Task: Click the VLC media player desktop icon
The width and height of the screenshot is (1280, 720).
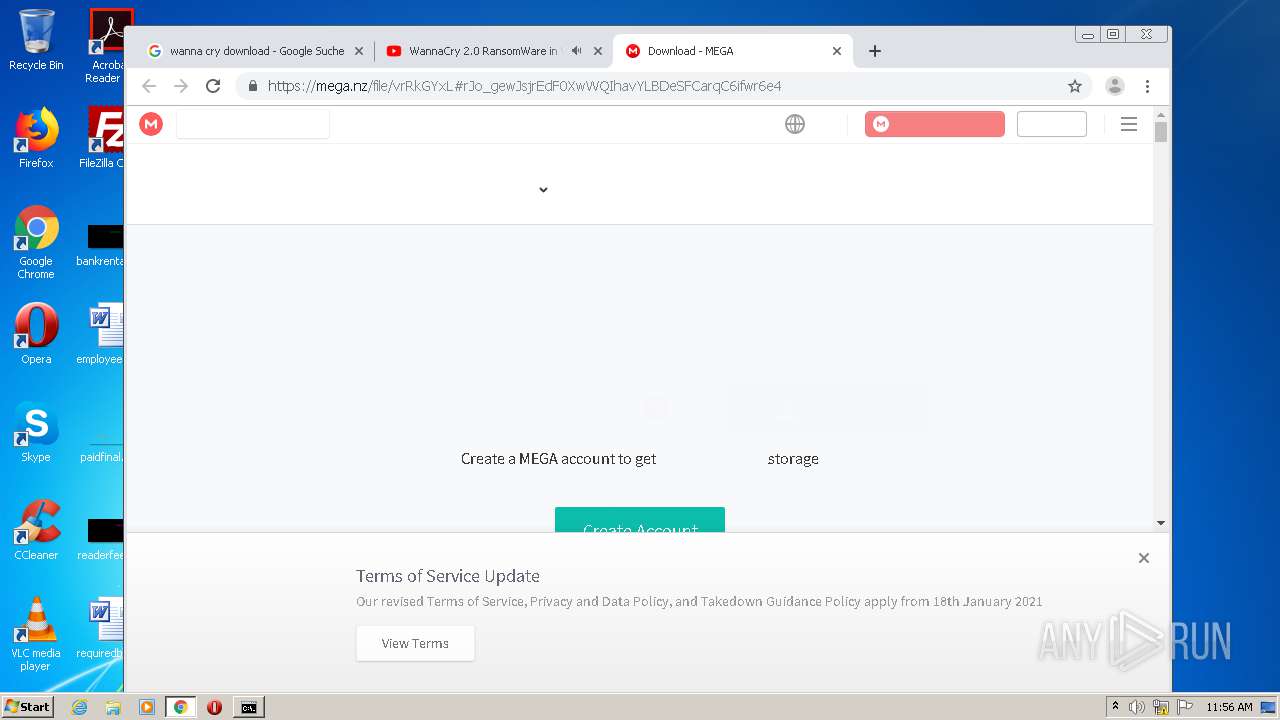Action: coord(36,634)
